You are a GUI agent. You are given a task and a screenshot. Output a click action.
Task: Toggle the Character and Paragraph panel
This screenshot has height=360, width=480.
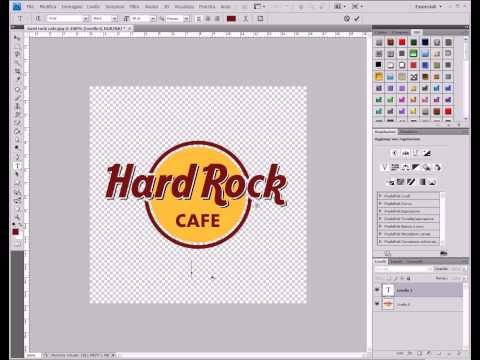260,19
